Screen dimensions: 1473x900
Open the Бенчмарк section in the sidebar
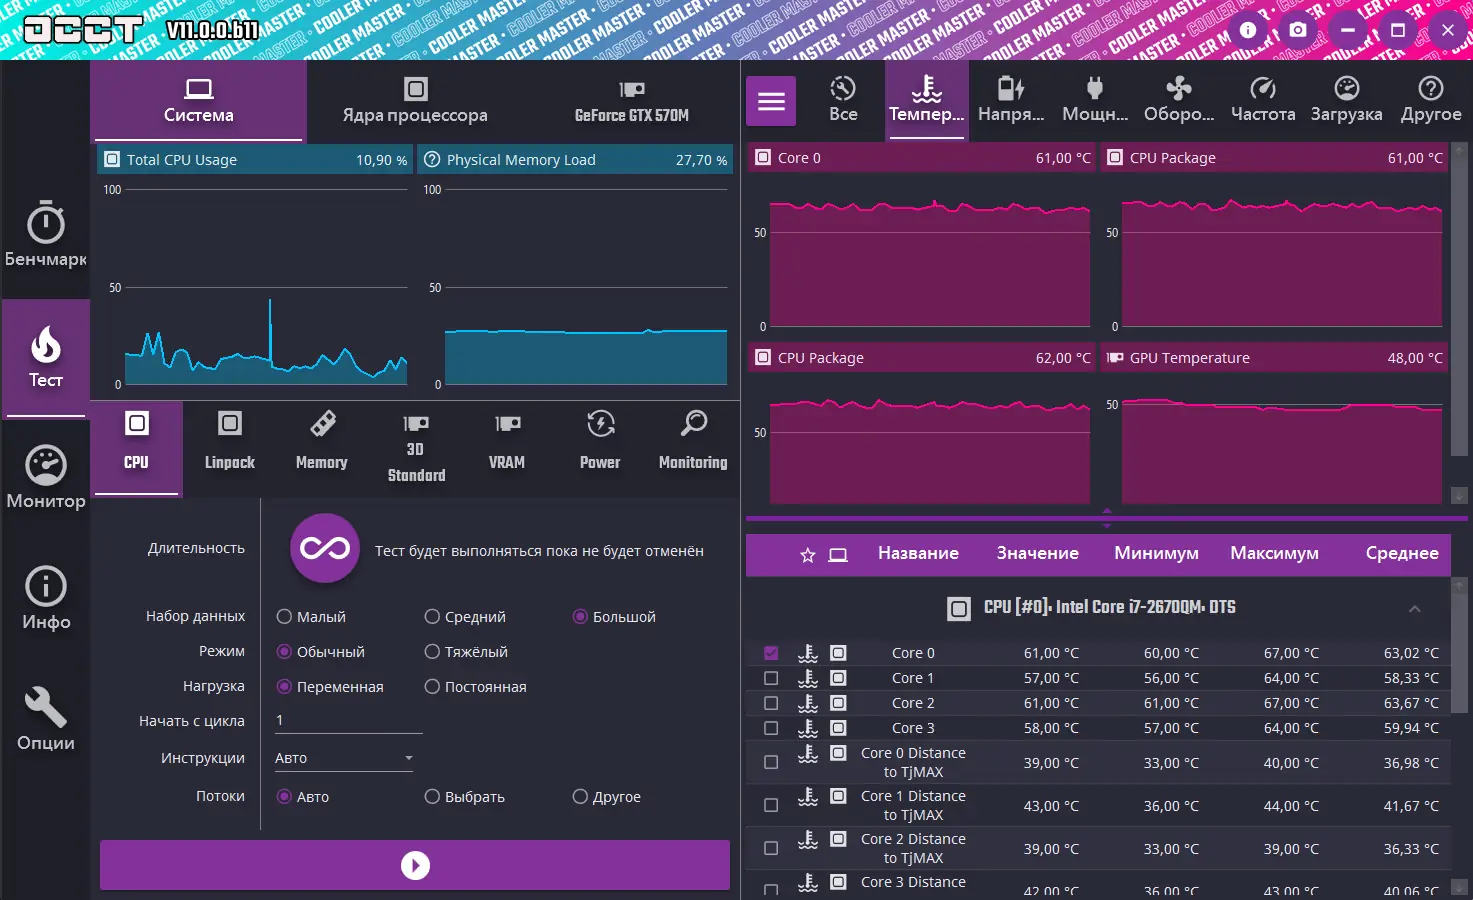pyautogui.click(x=45, y=236)
